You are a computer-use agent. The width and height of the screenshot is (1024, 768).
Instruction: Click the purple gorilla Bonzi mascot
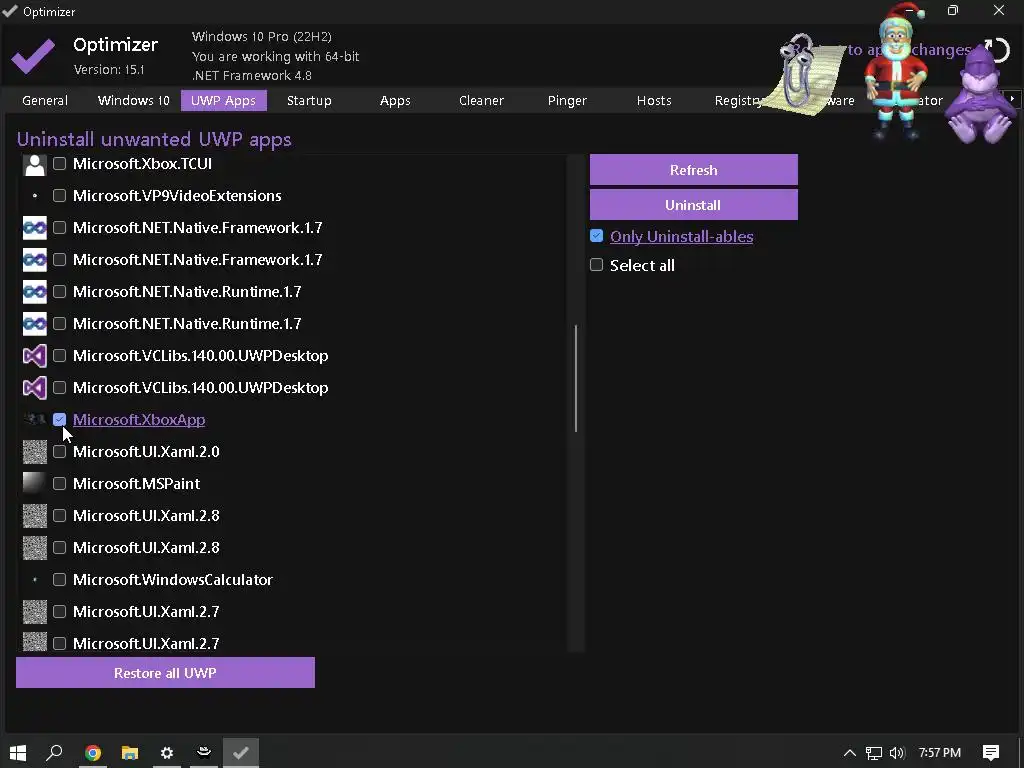point(980,95)
